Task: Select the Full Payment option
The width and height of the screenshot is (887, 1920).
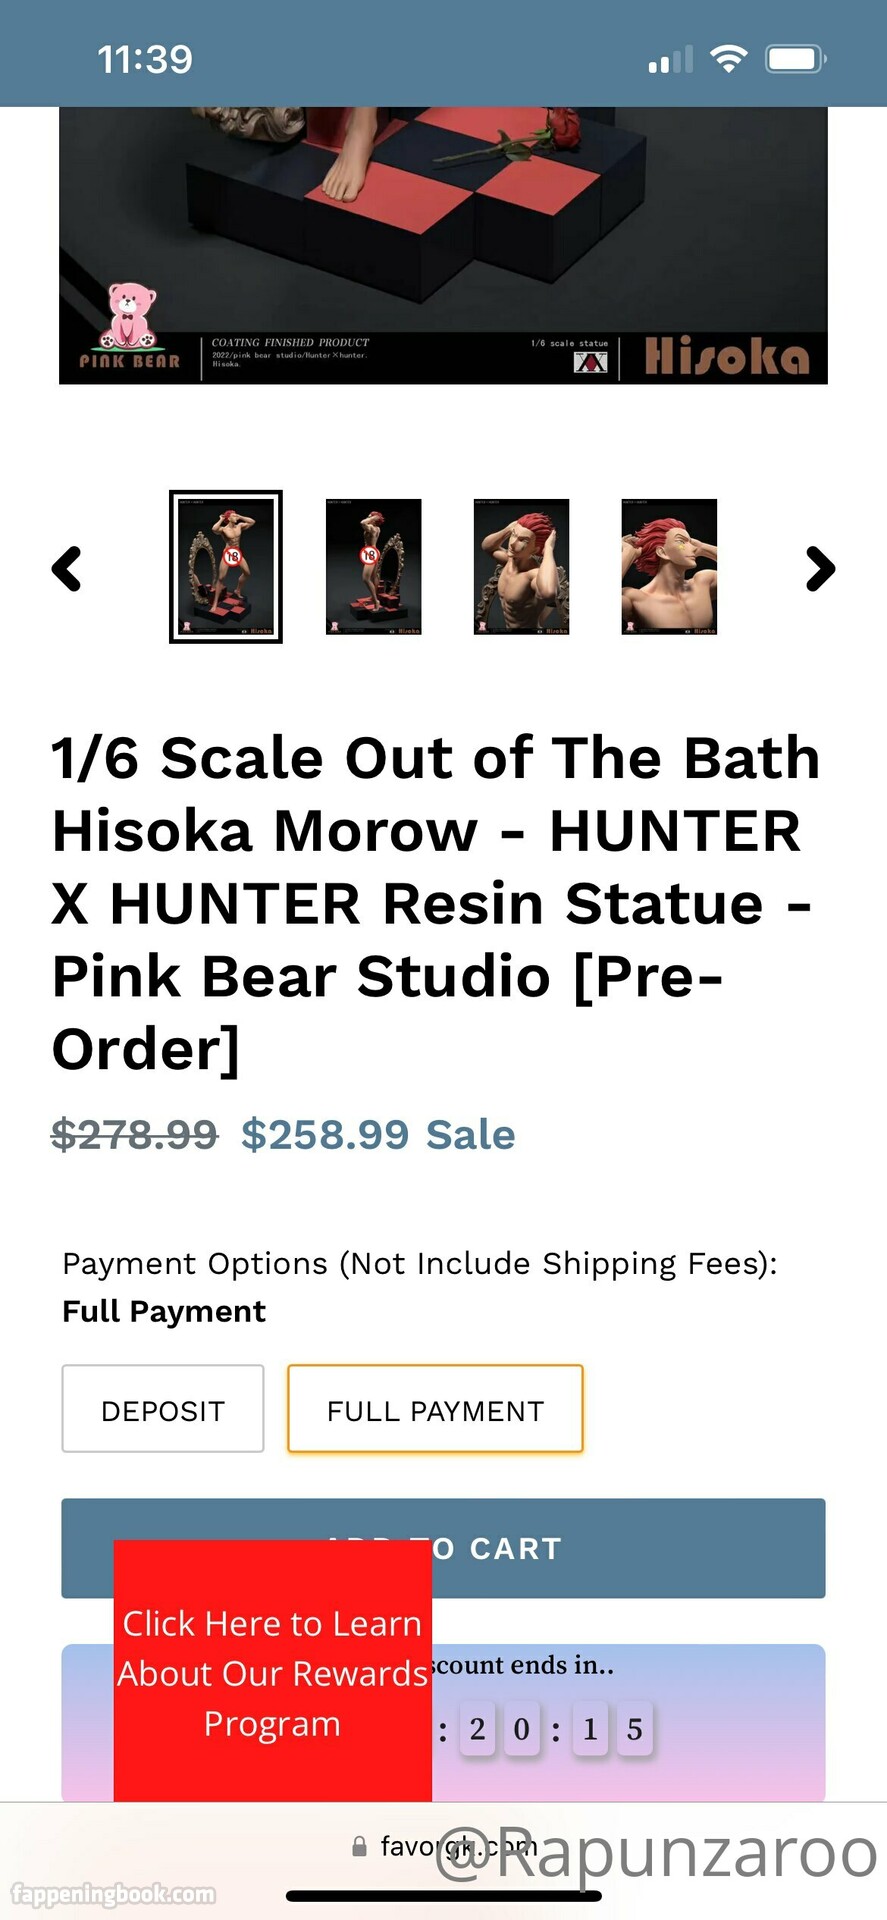Action: pos(435,1409)
